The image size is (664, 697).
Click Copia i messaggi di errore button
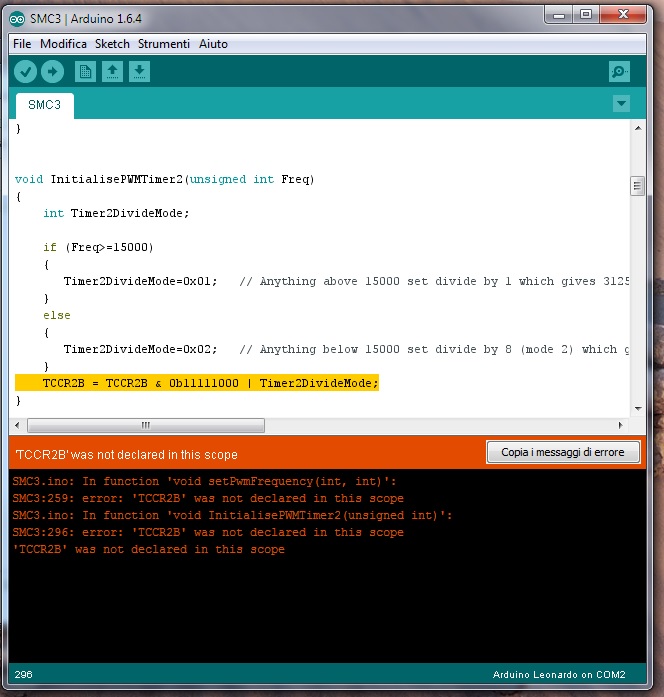pos(563,452)
